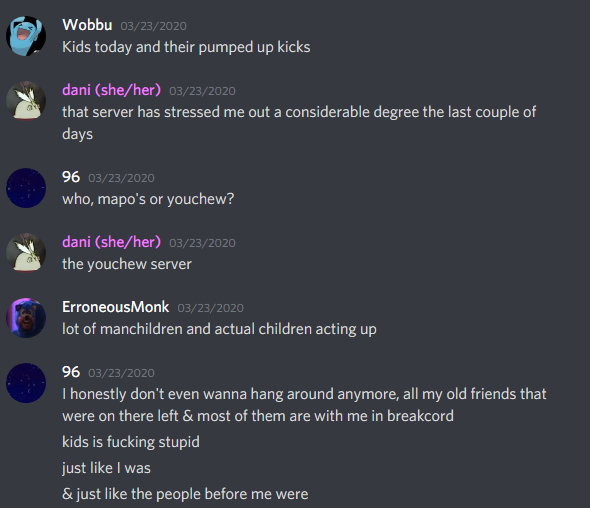Click message 'who, mapo's or youchew?'

pos(148,199)
